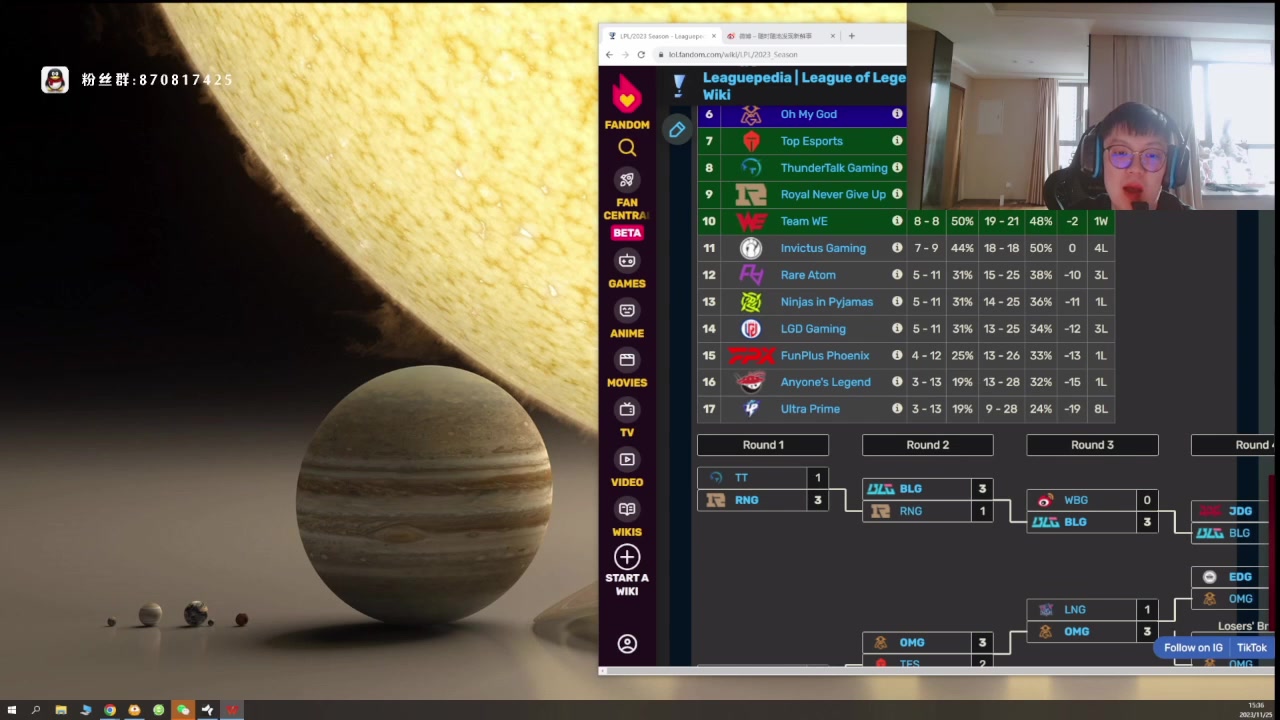Show info for LGD Gaming
1280x720 pixels.
coord(897,328)
